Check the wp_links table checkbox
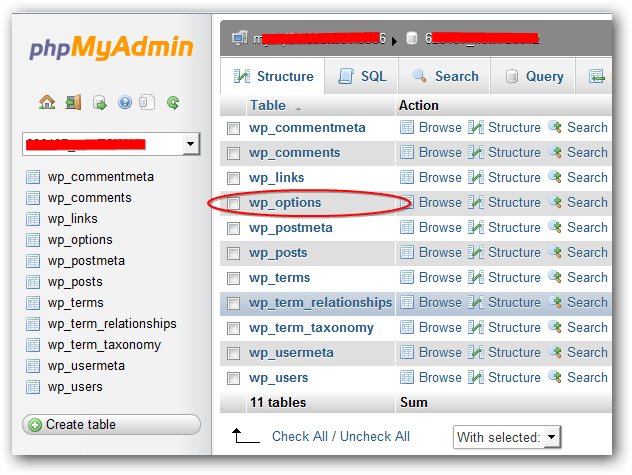Screen dimensions: 632x475 click(x=233, y=178)
